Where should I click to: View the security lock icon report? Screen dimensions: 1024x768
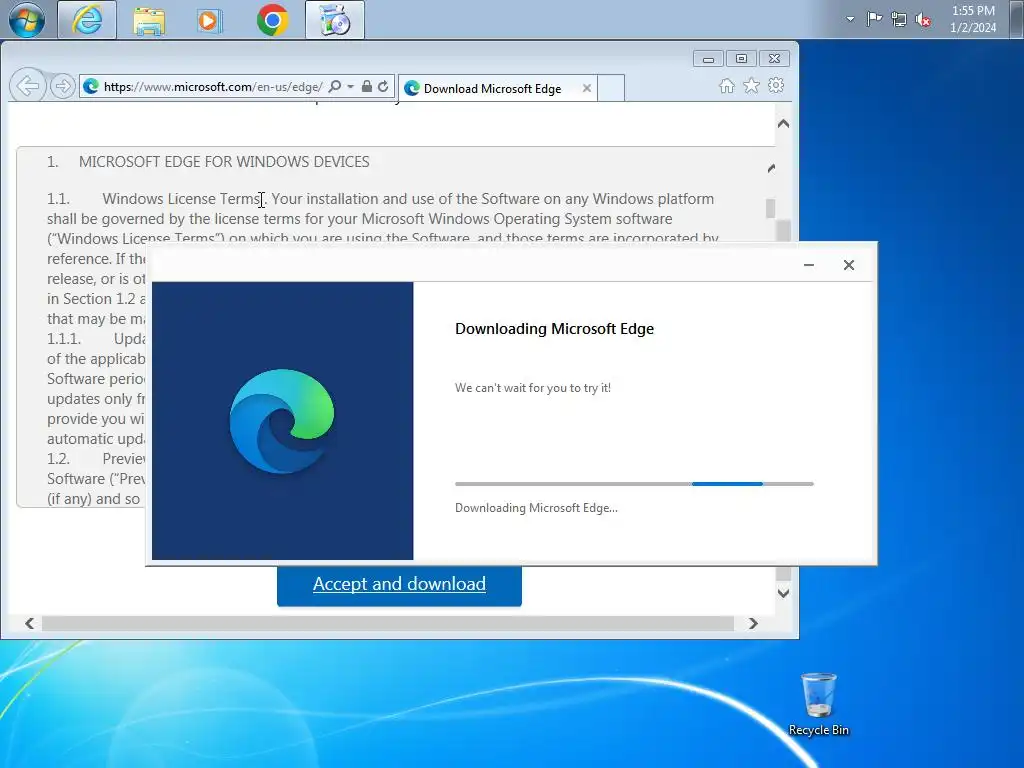(367, 86)
